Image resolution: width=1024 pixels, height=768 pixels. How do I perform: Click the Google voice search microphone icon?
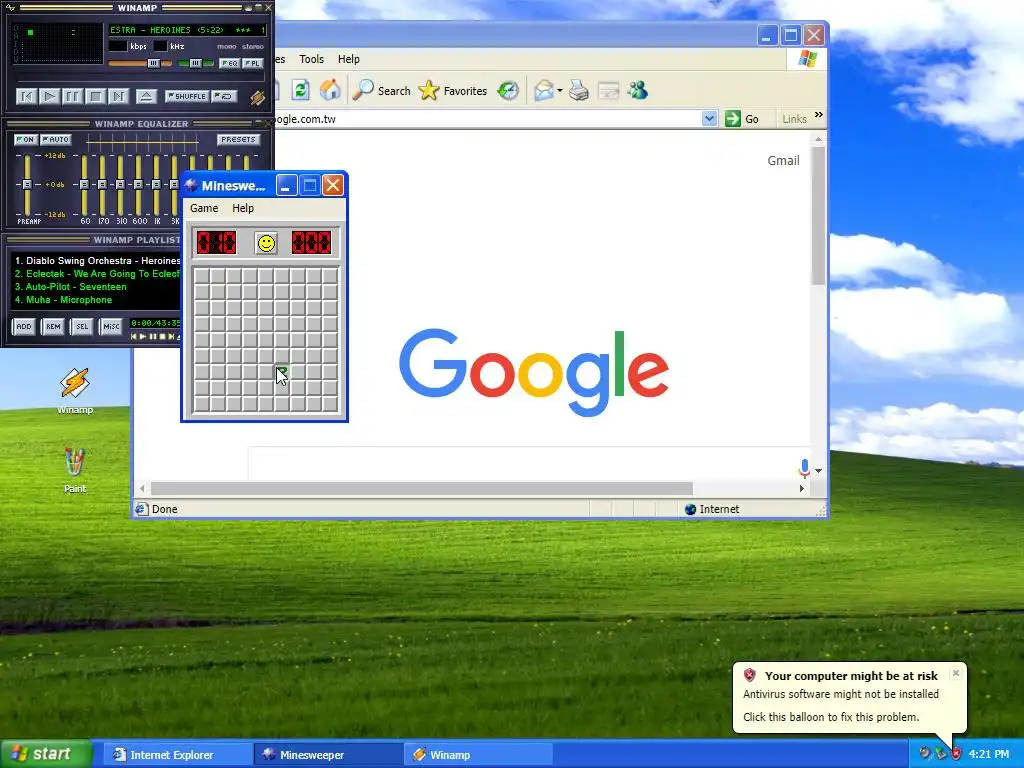[x=805, y=468]
